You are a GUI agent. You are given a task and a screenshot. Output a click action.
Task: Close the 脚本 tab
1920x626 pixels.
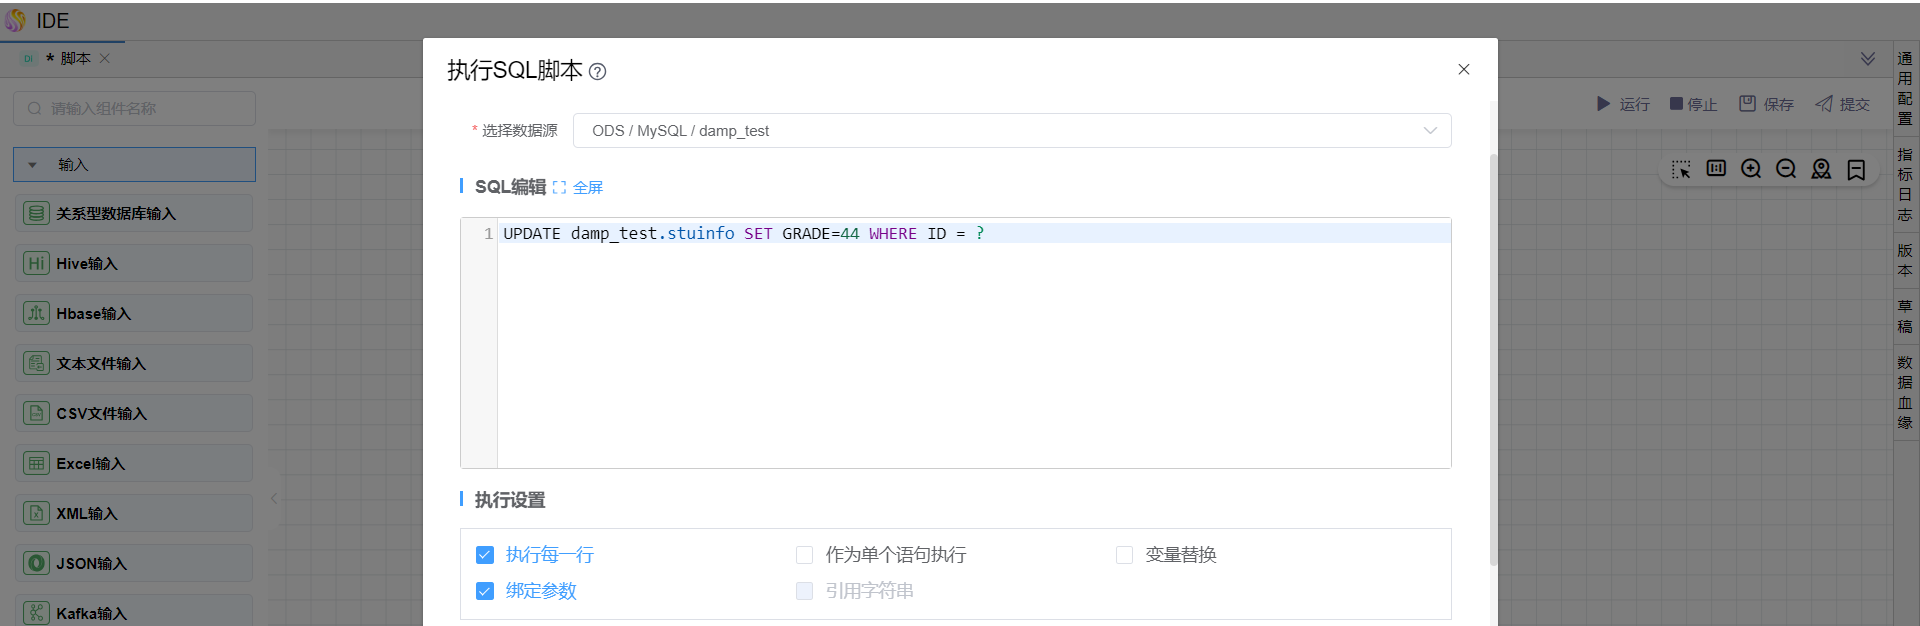[105, 59]
